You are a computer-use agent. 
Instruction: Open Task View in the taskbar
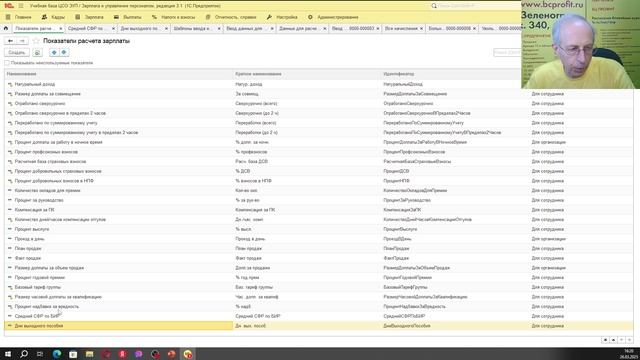point(40,354)
